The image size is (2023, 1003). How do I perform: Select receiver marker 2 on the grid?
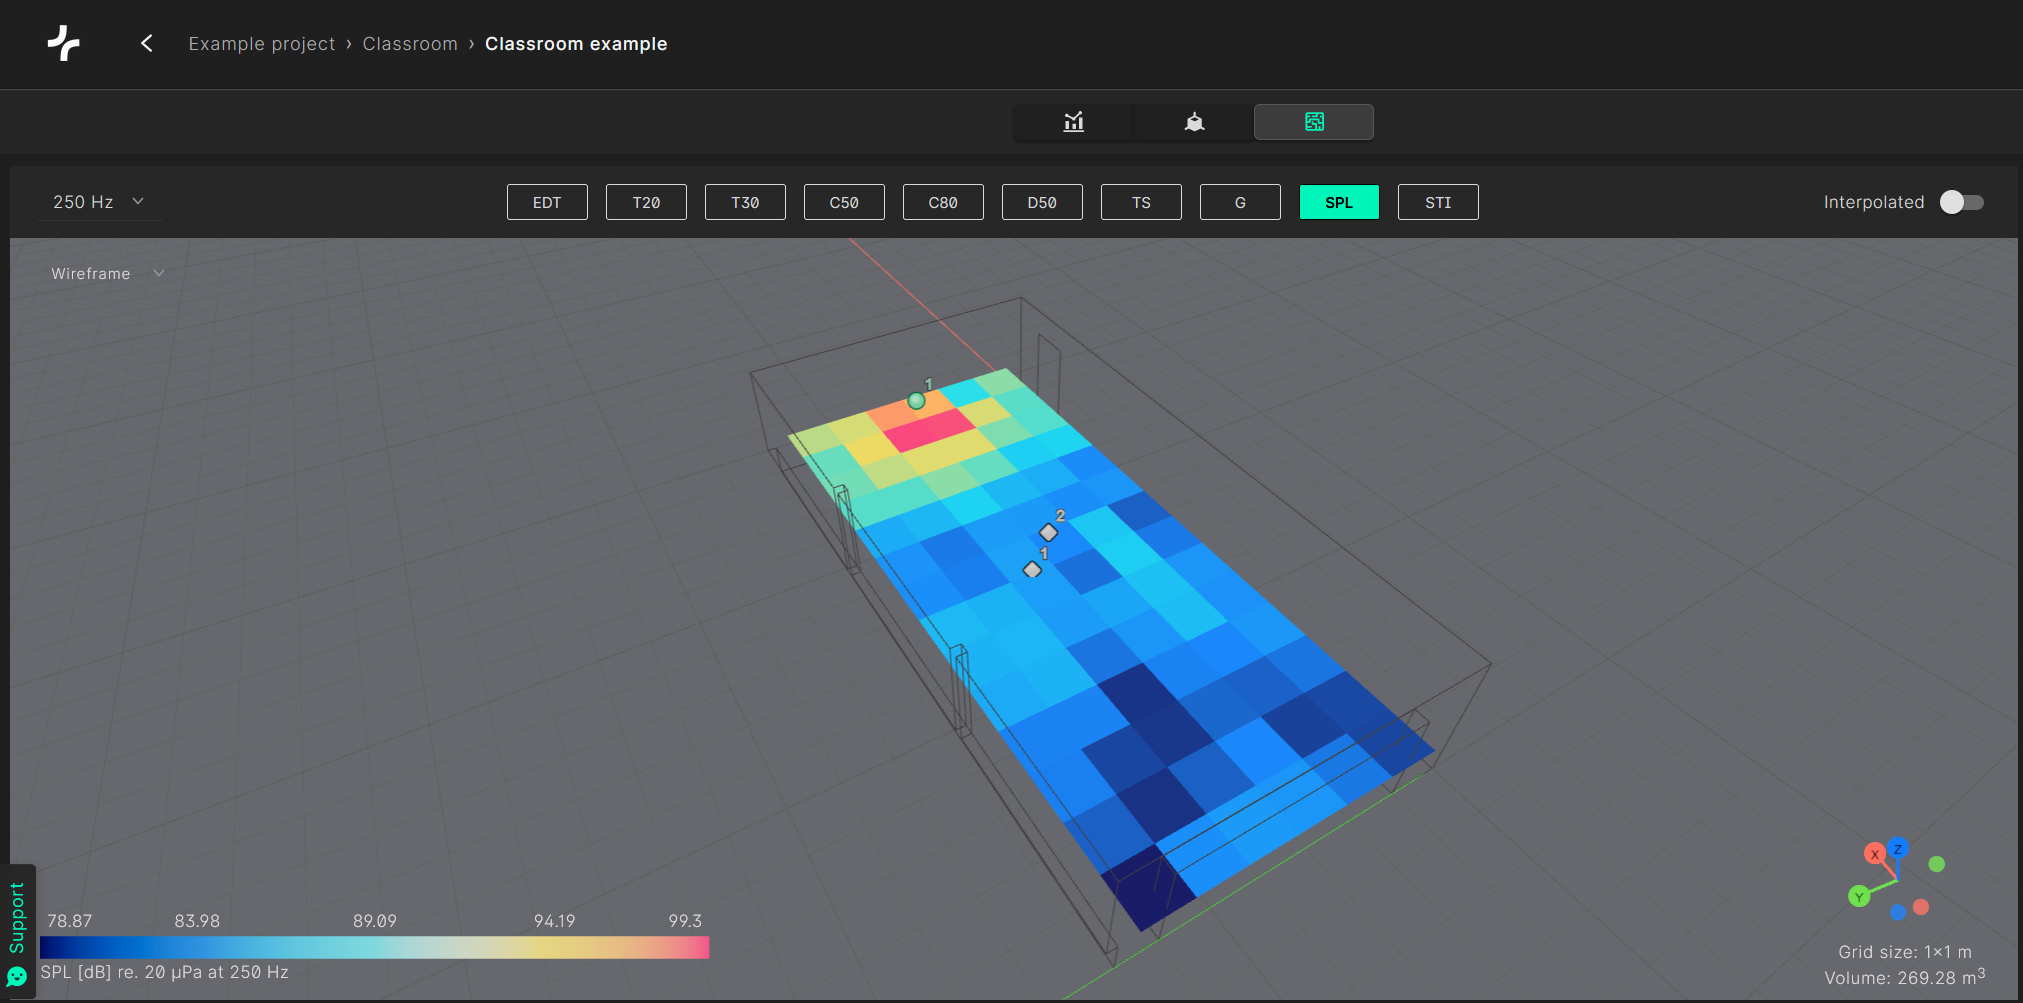tap(1048, 532)
